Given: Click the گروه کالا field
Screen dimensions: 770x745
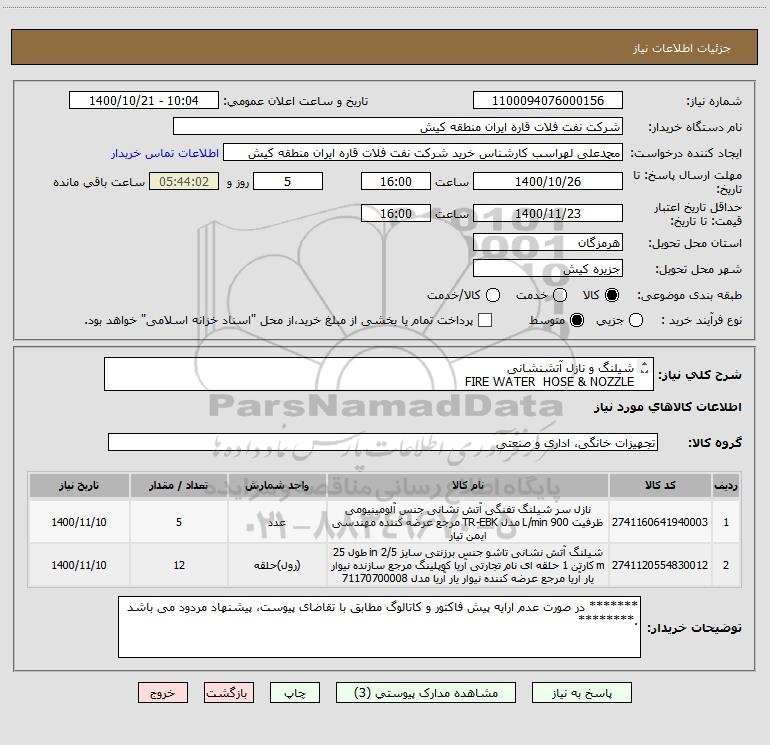Looking at the screenshot, I should pyautogui.click(x=383, y=442).
